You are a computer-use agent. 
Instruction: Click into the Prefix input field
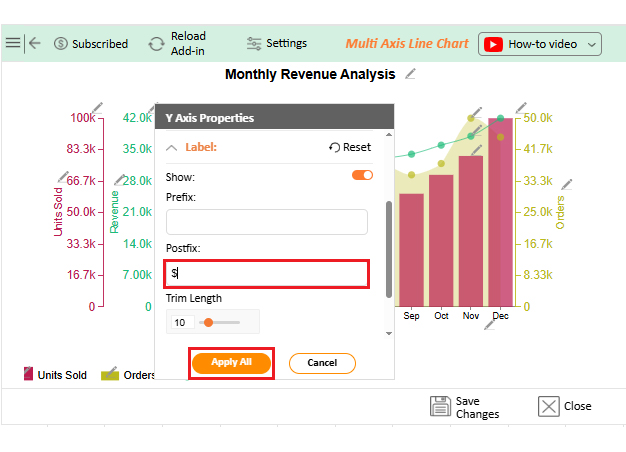pos(266,222)
